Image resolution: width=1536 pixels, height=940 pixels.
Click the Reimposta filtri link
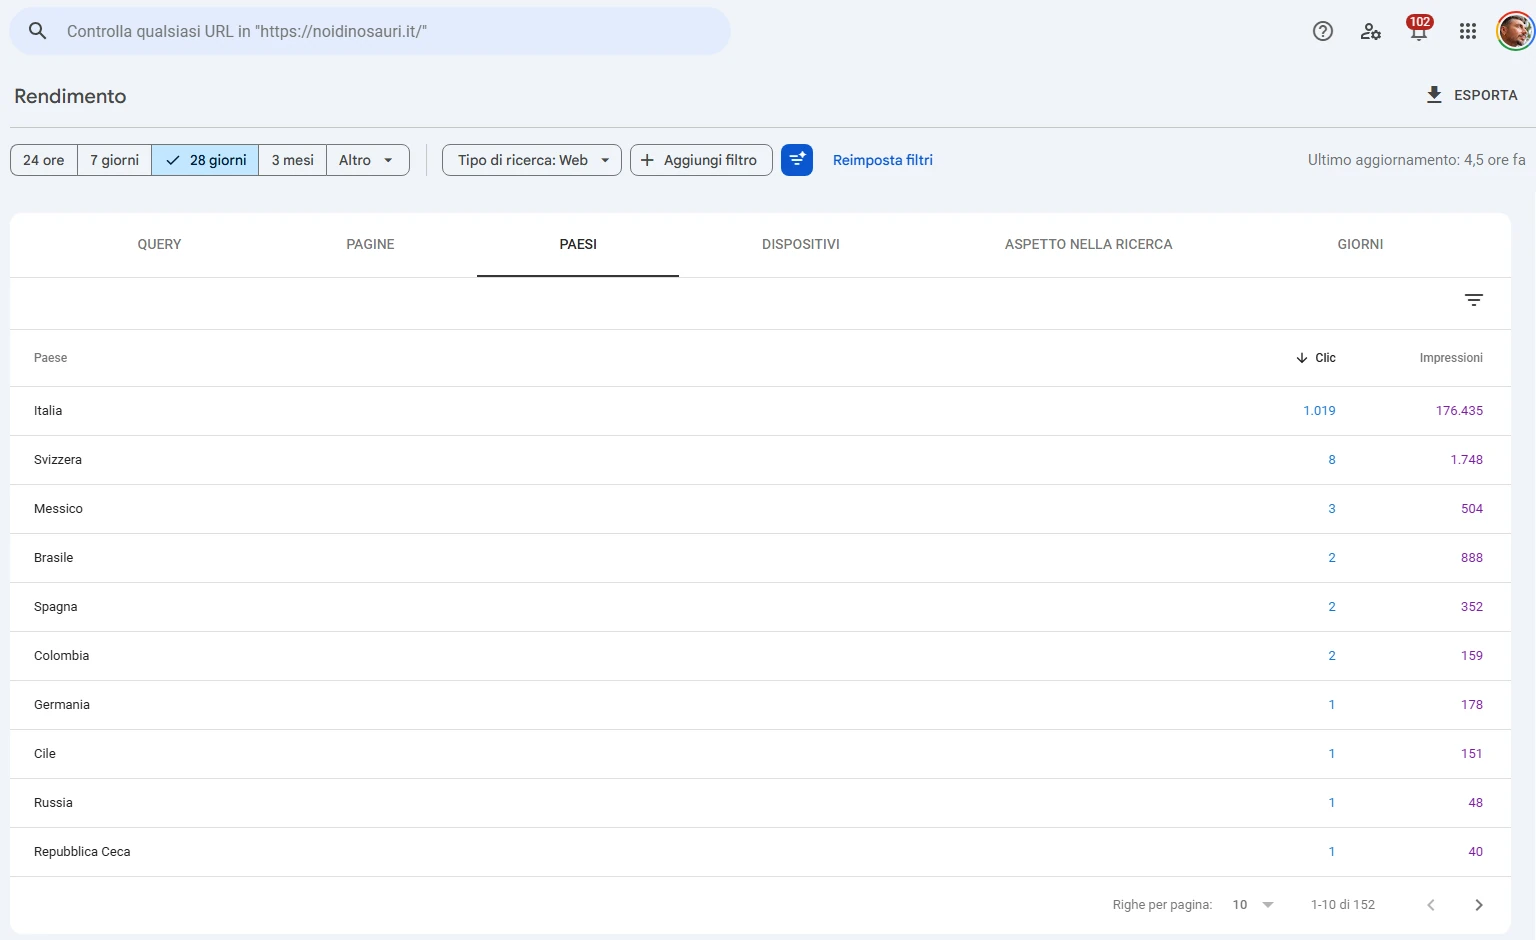tap(883, 160)
